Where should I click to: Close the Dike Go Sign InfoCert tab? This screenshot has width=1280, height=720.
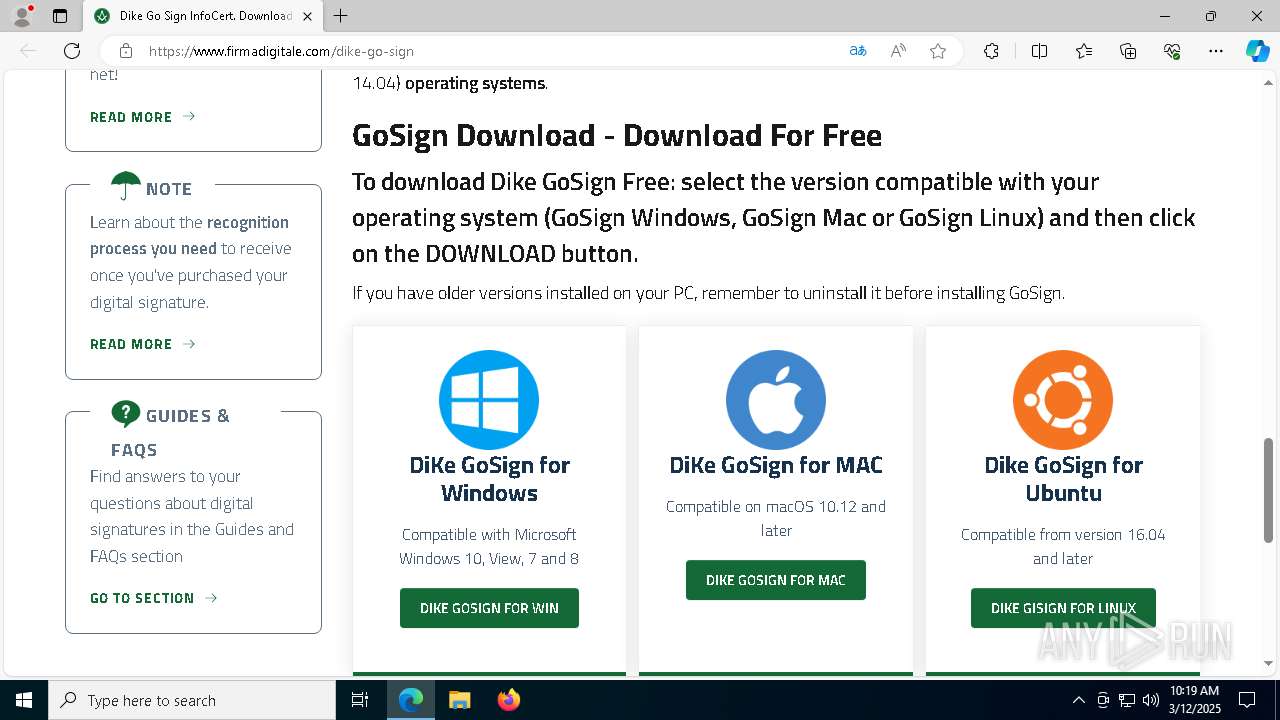307,16
